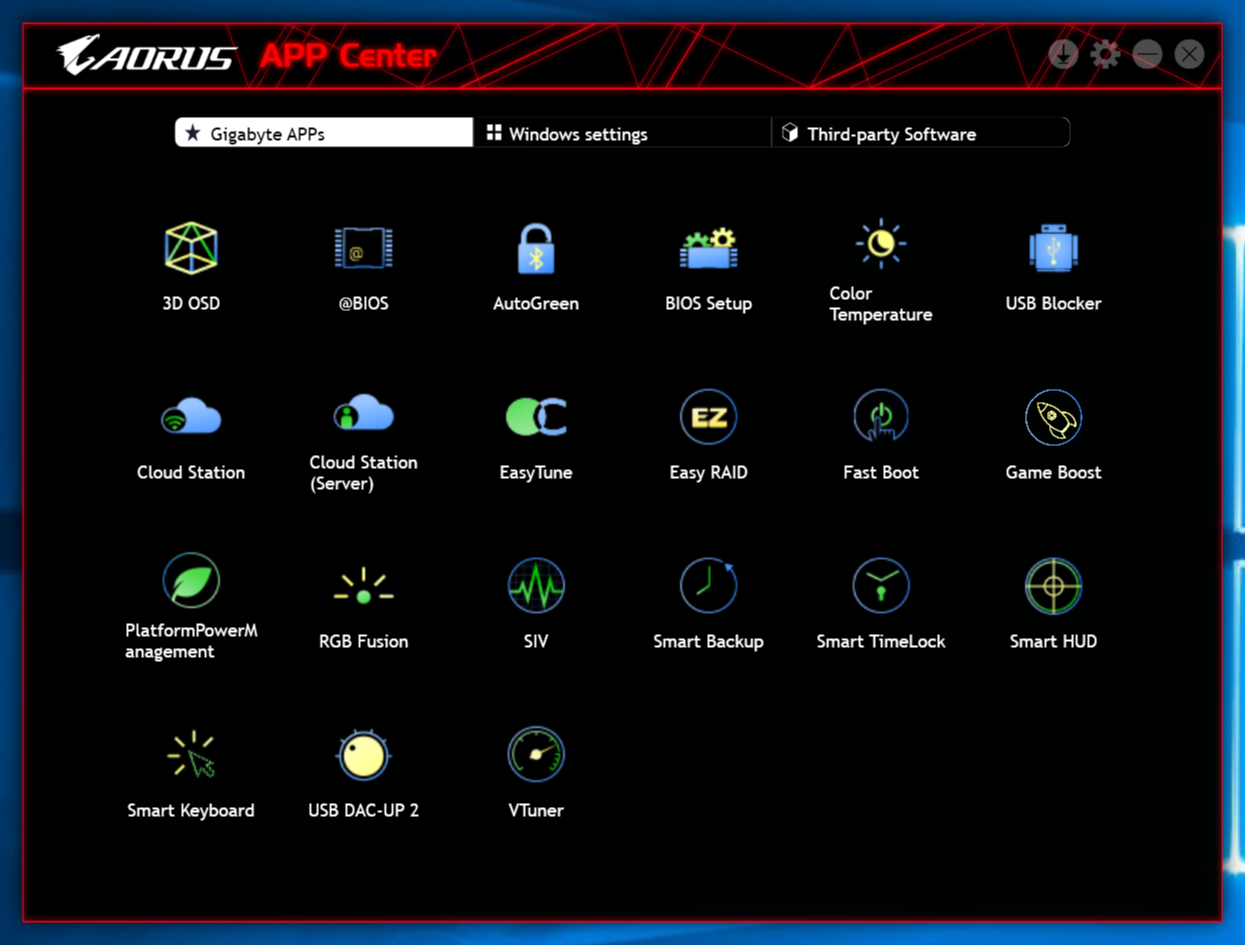This screenshot has height=945, width=1245.
Task: Open the AutoGreen padlock icon
Action: pyautogui.click(x=536, y=248)
